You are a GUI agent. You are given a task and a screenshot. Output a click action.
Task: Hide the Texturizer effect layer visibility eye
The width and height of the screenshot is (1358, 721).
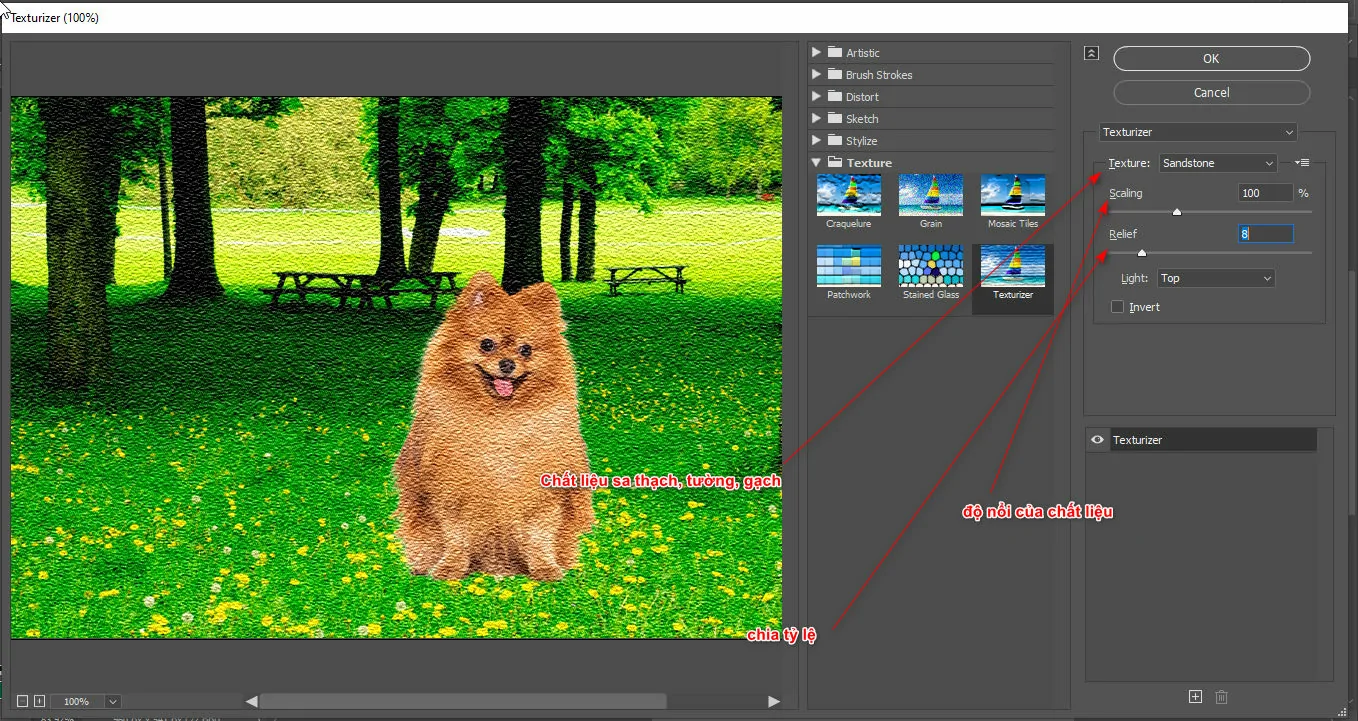(1097, 439)
